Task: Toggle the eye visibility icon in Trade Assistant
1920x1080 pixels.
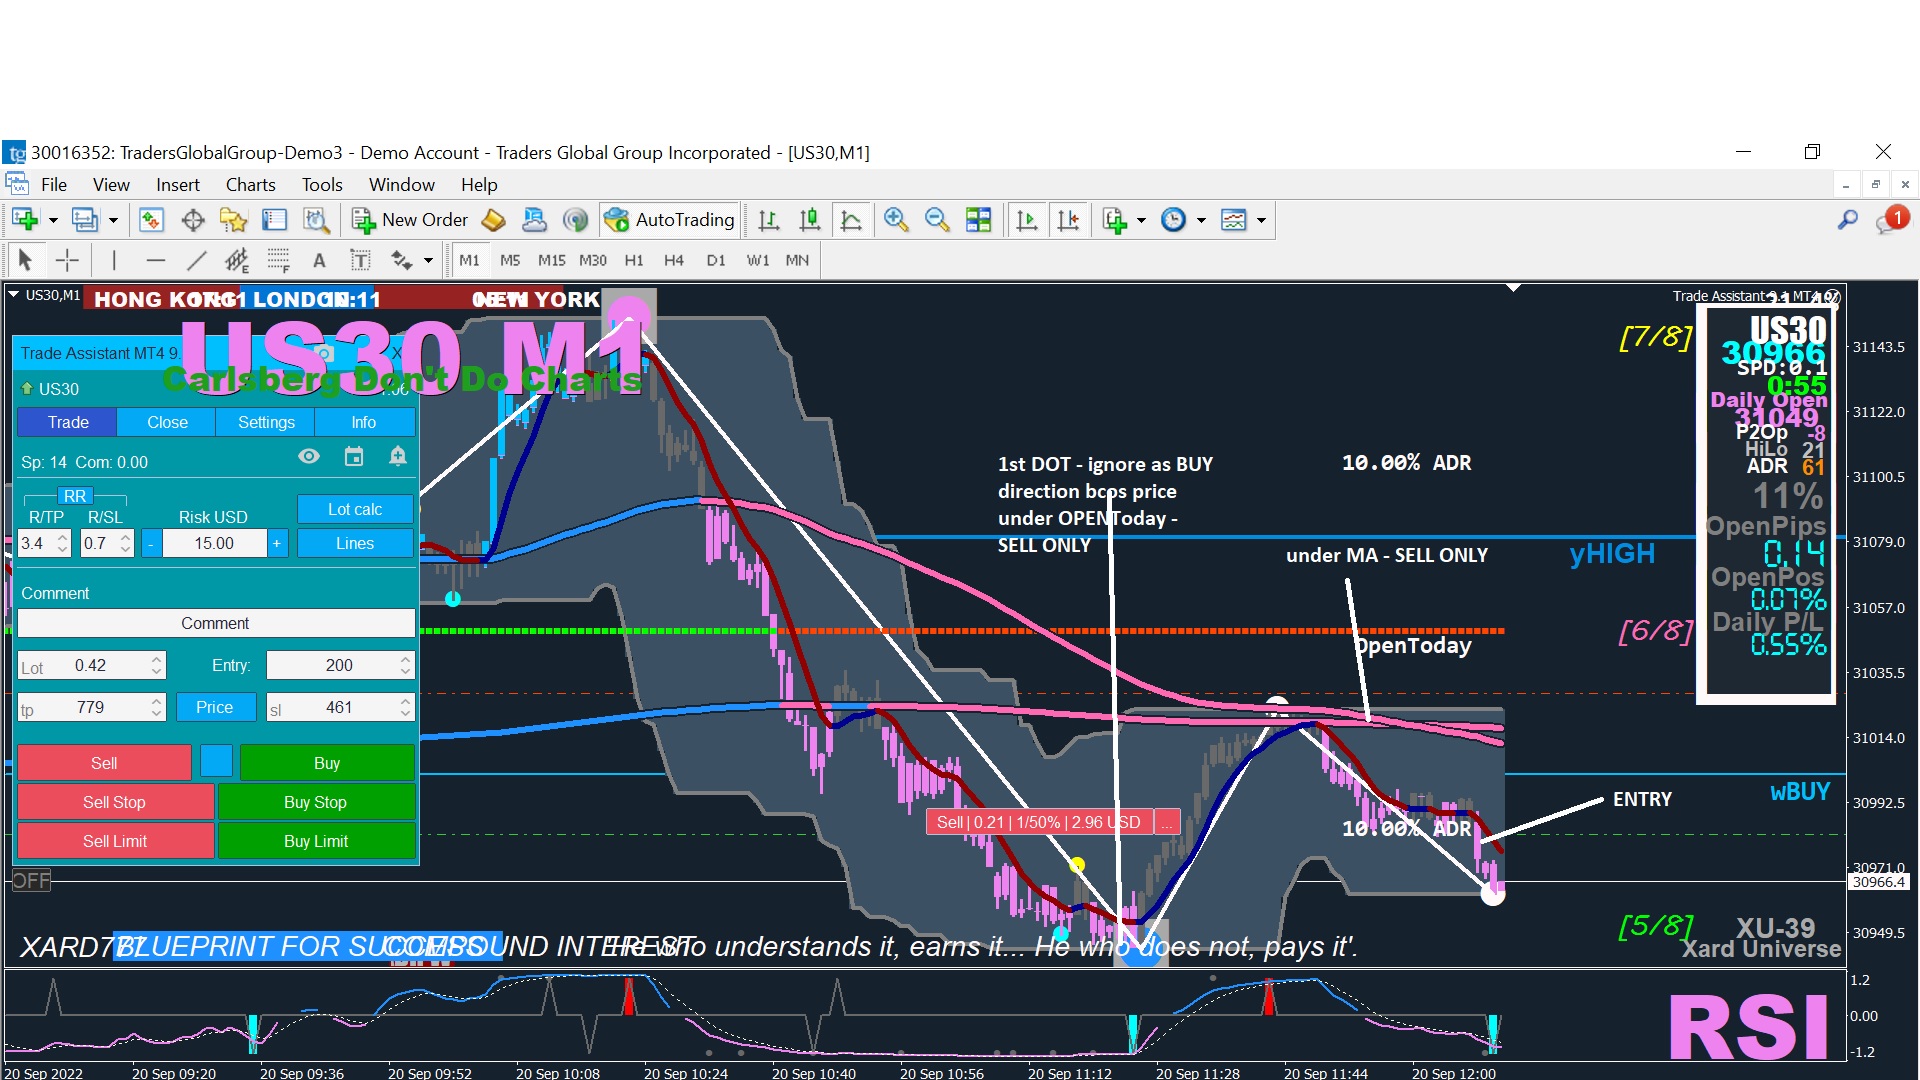Action: coord(309,457)
